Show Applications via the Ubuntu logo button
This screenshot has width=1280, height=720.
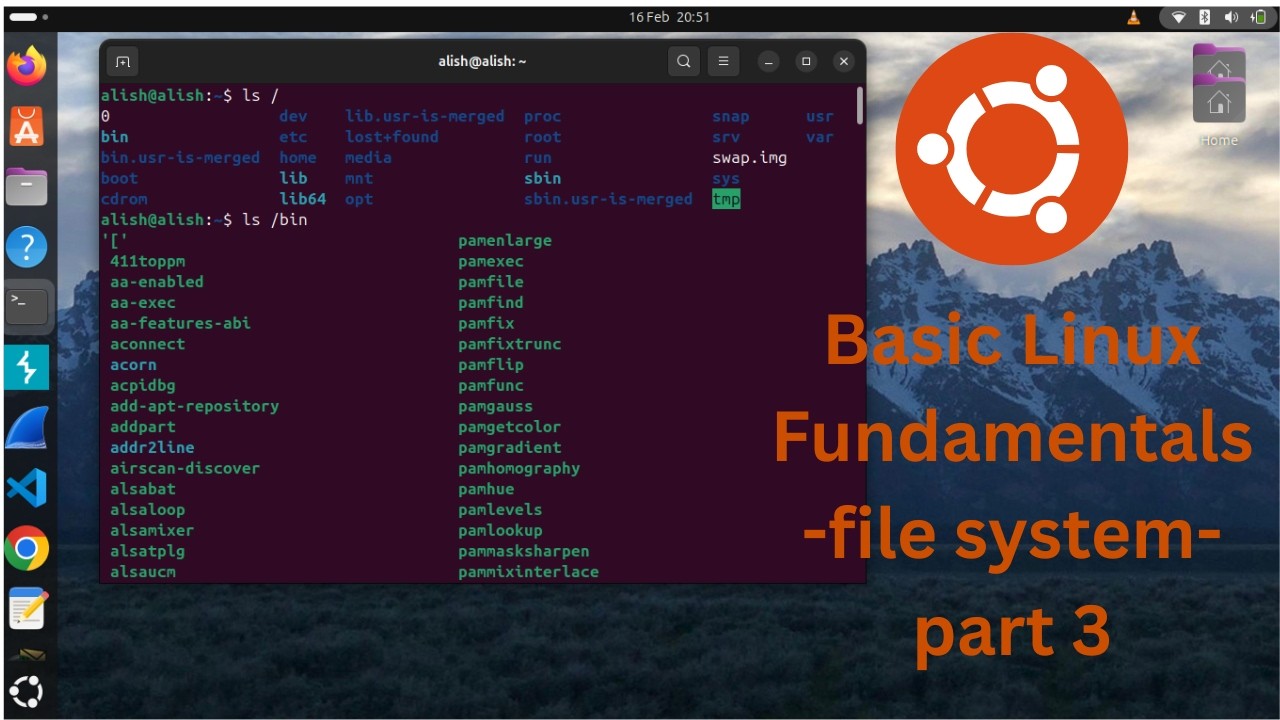point(27,691)
